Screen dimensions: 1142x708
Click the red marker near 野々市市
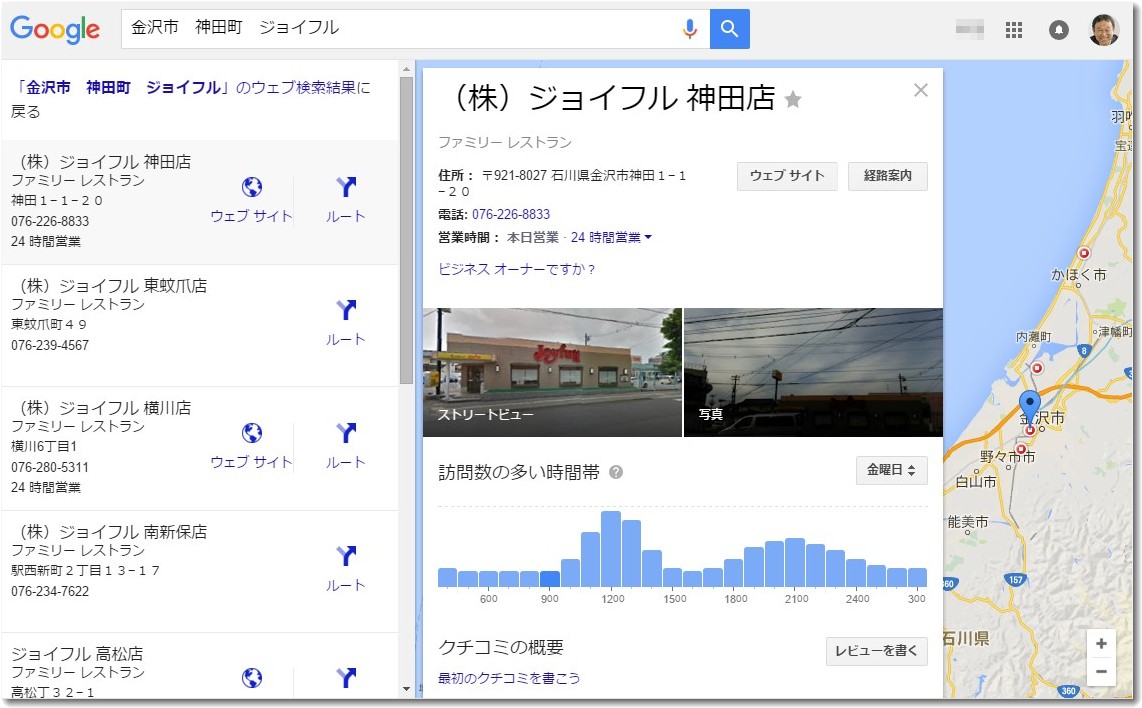click(x=1021, y=449)
